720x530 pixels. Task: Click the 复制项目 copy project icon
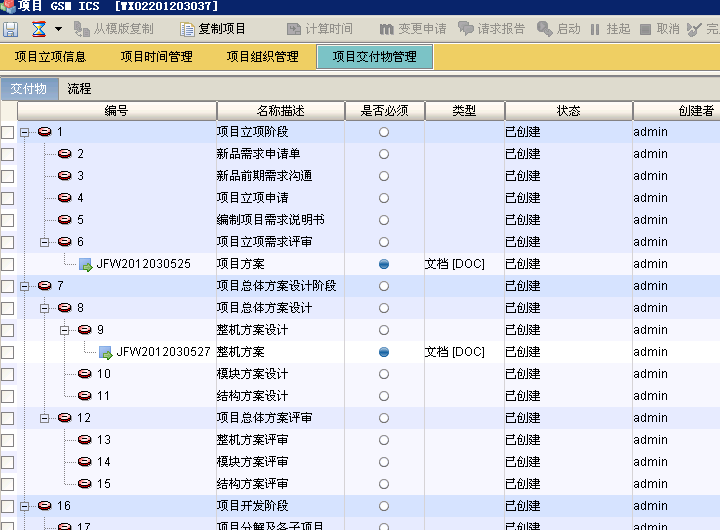(x=187, y=29)
